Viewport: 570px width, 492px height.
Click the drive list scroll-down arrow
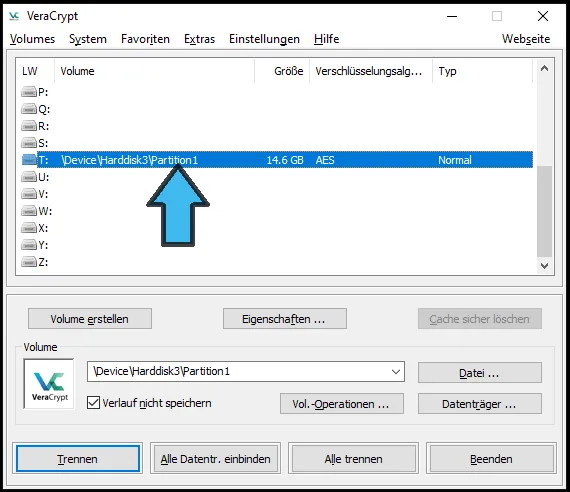[544, 265]
